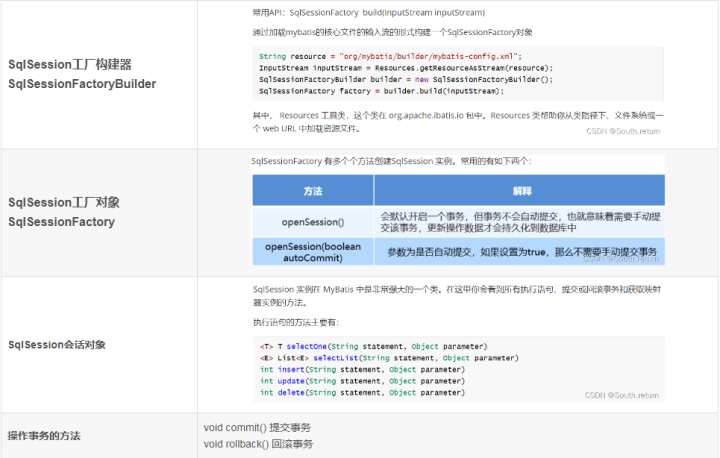Click the heading 'SqlSession会话对象'

[x=57, y=345]
